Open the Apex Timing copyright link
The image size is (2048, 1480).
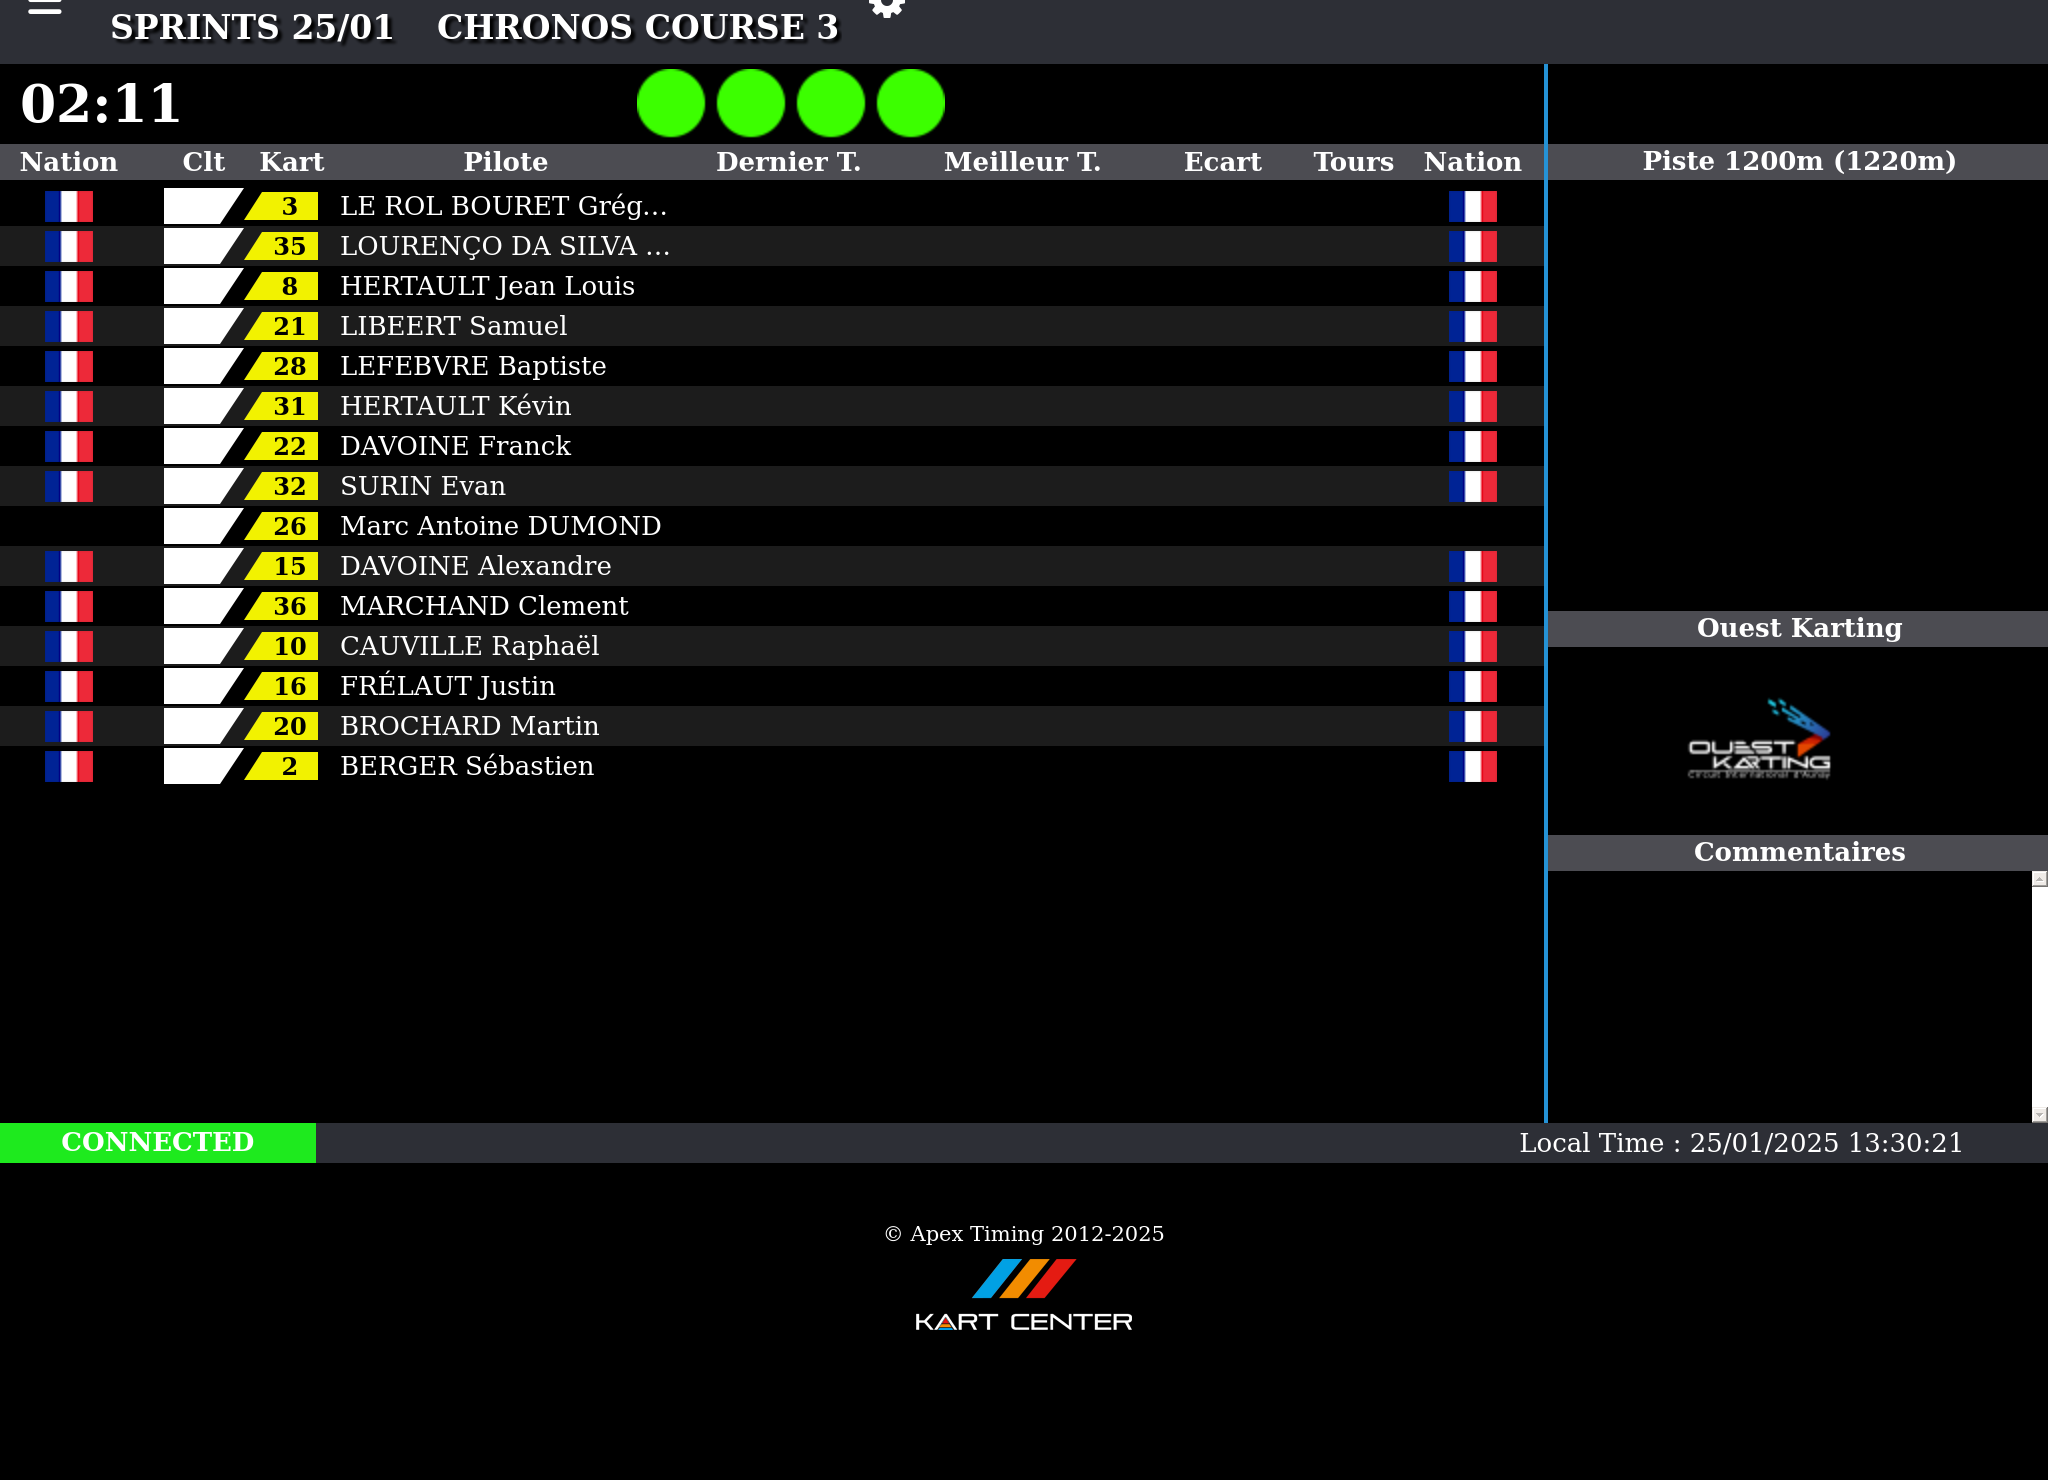click(1024, 1234)
